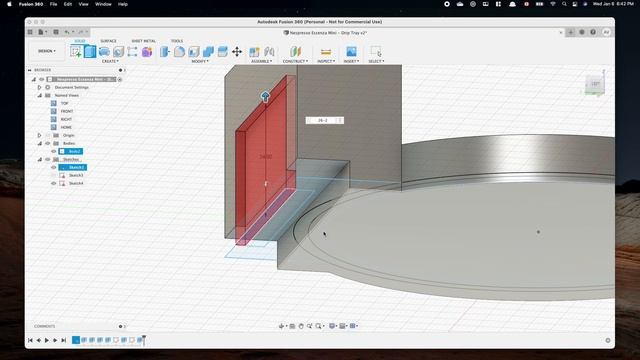Viewport: 640px width, 360px height.
Task: Open the Modify dropdown menu
Action: [200, 61]
